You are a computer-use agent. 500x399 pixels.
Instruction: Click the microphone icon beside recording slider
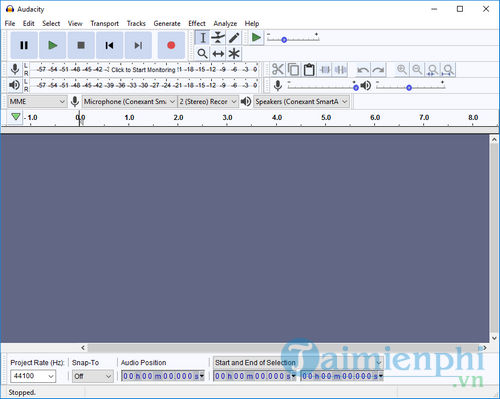coord(277,86)
